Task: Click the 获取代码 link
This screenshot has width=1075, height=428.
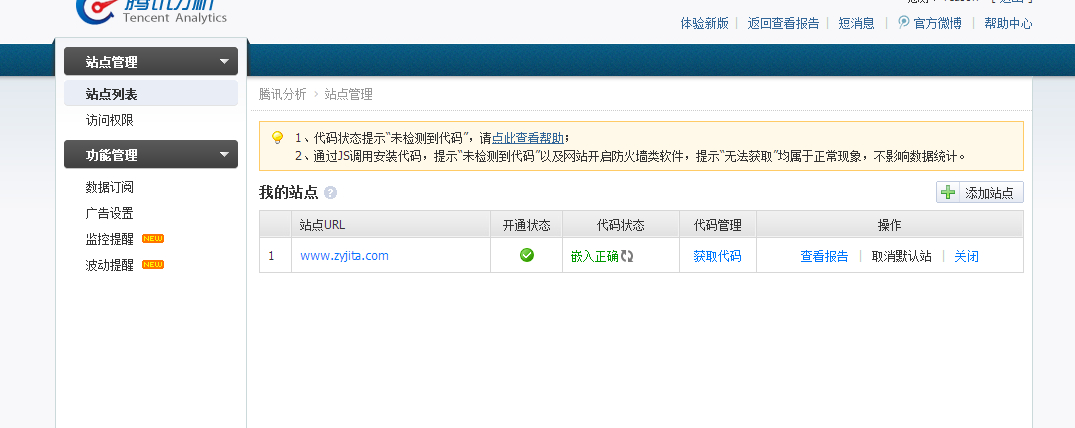Action: (x=717, y=257)
